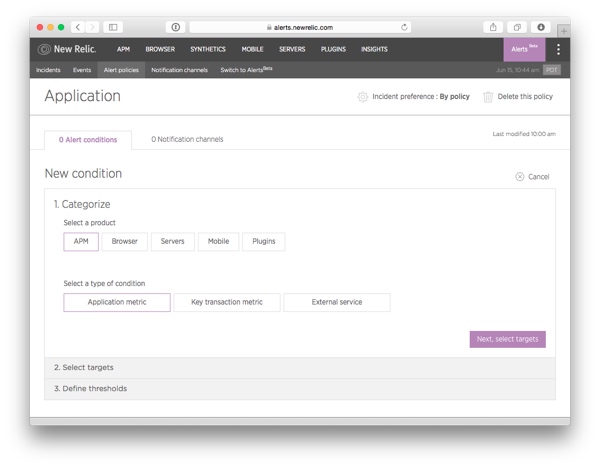
Task: Select the Plugins product option
Action: tap(264, 241)
